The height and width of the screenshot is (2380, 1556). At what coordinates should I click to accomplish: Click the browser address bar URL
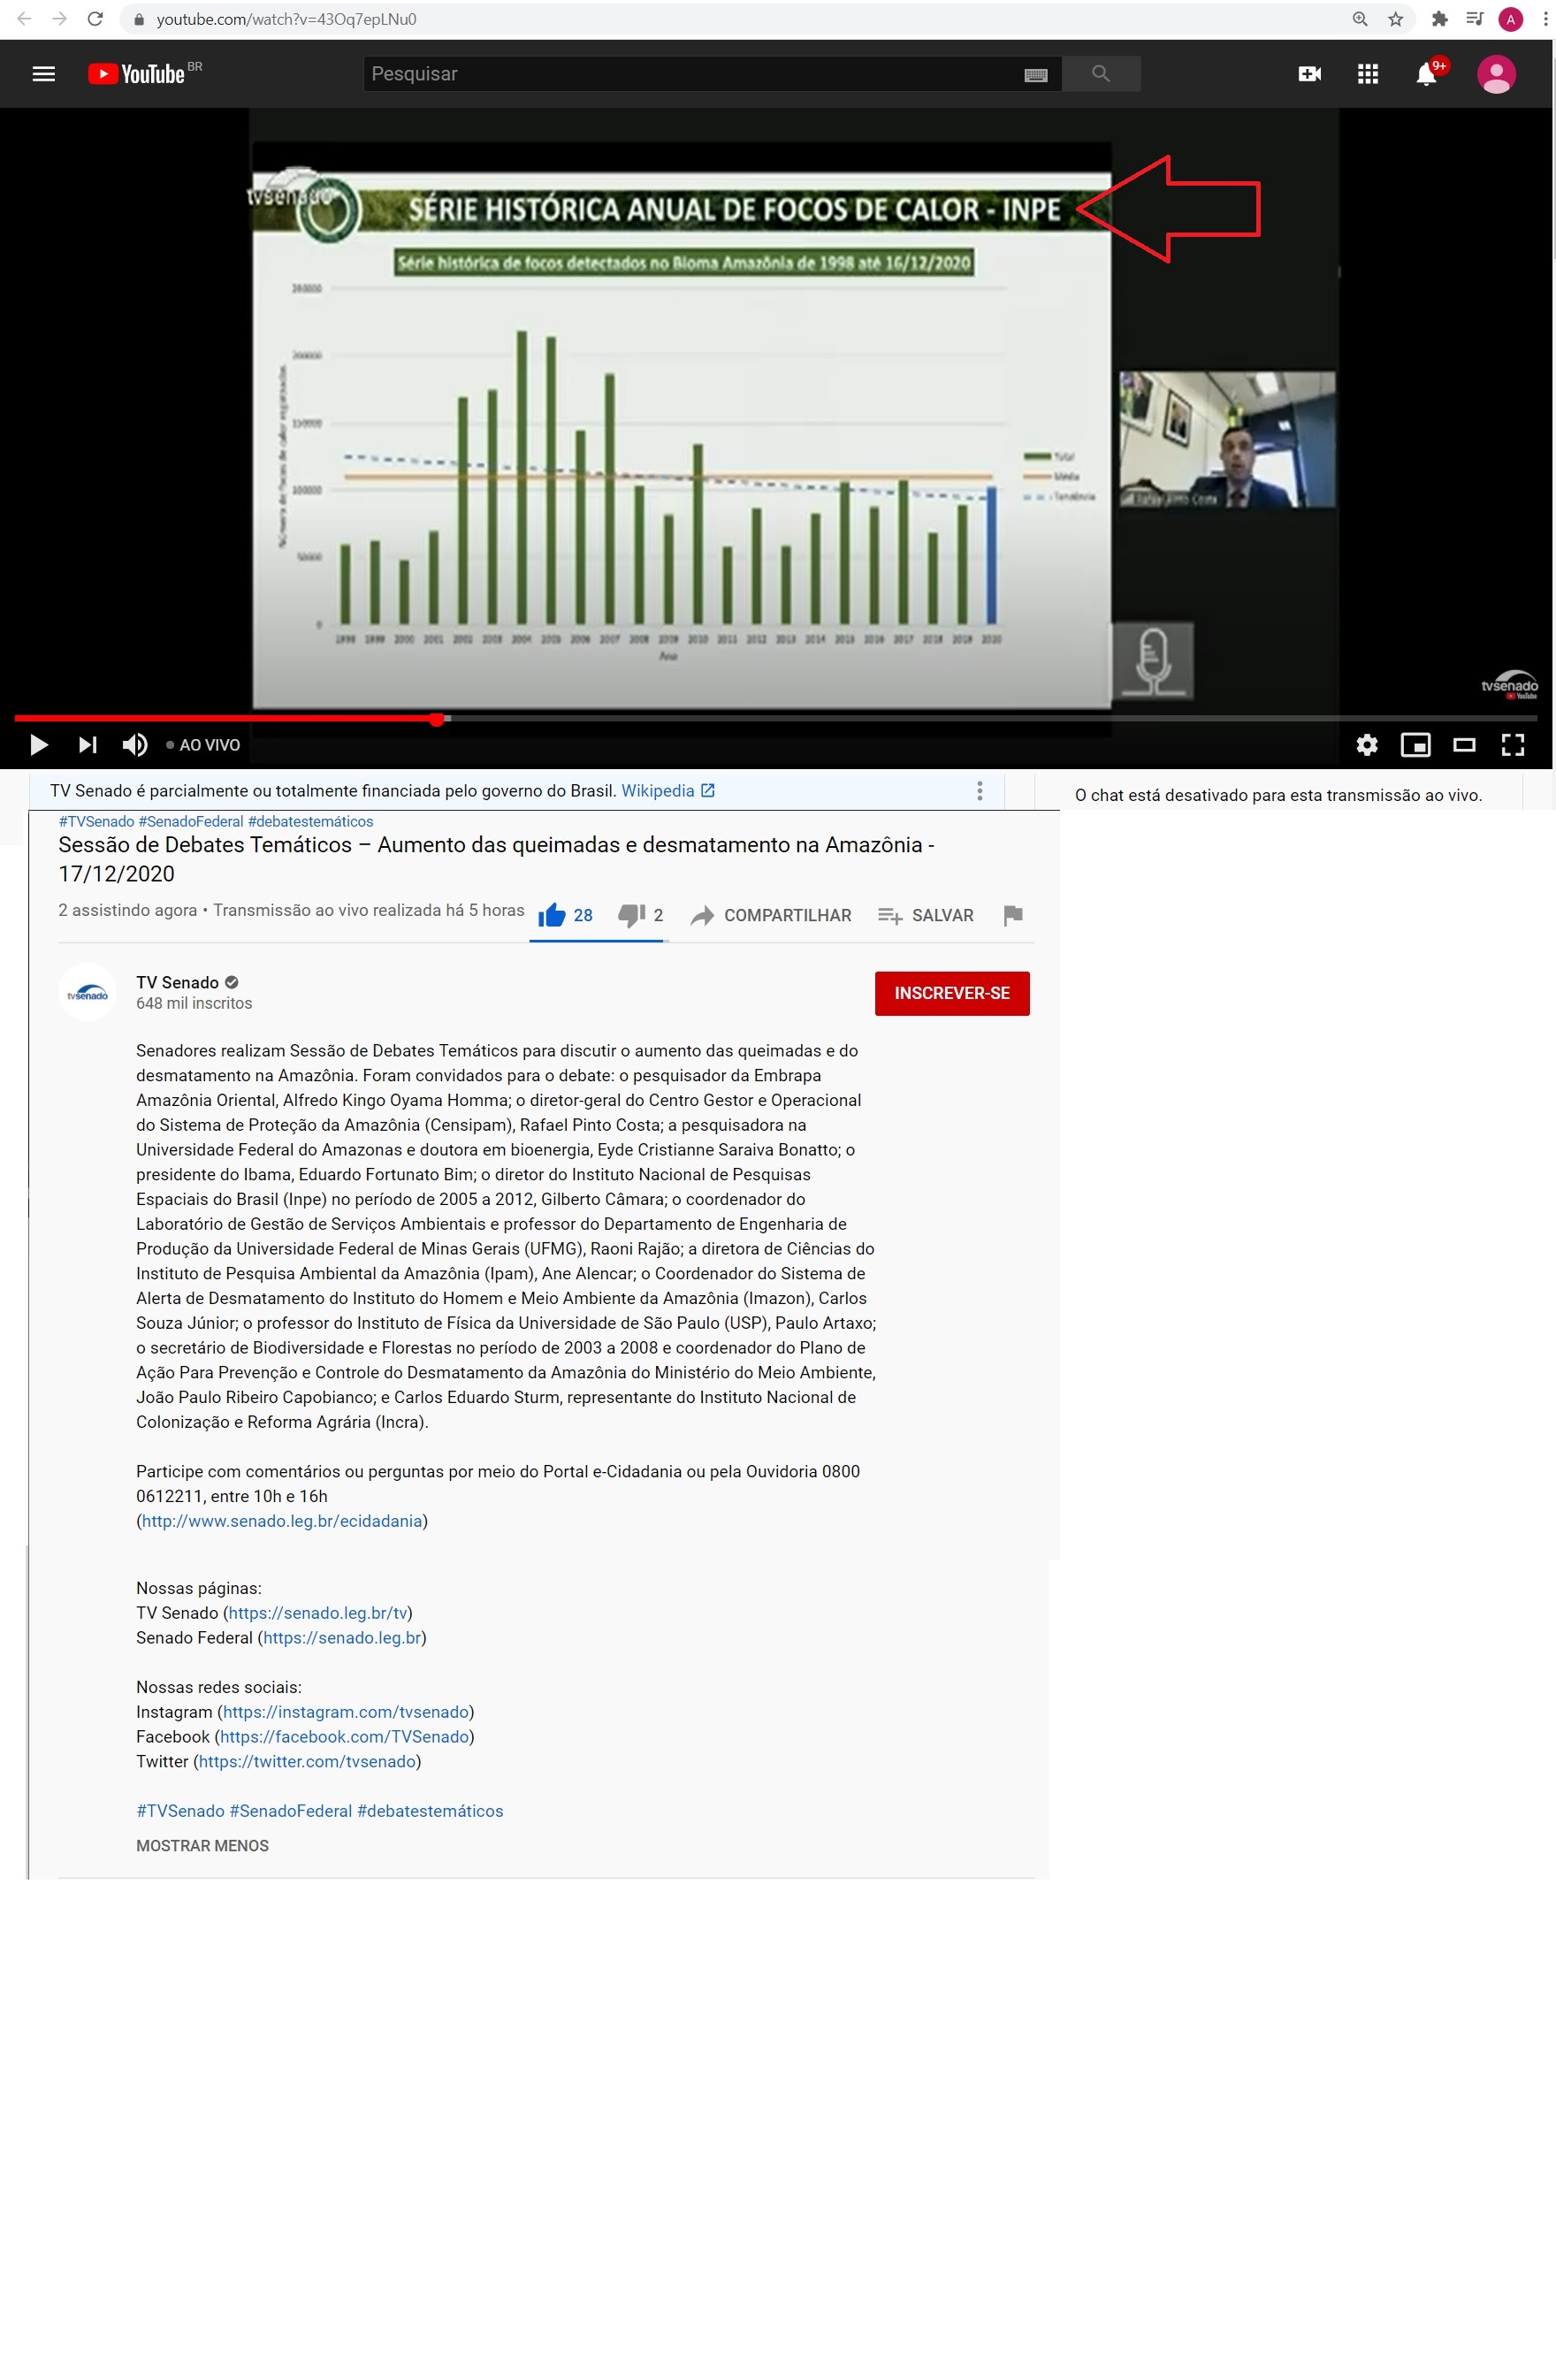pyautogui.click(x=286, y=19)
